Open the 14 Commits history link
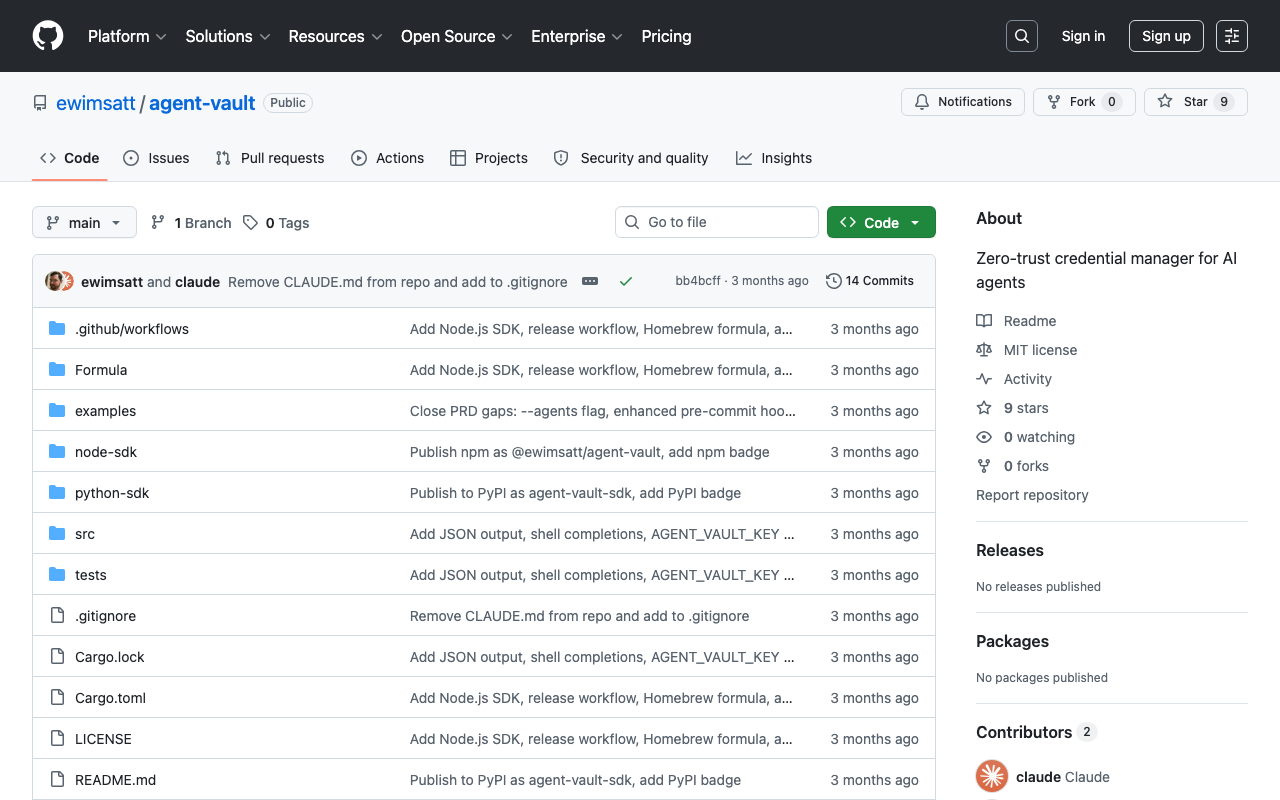The width and height of the screenshot is (1280, 800). pyautogui.click(x=870, y=281)
